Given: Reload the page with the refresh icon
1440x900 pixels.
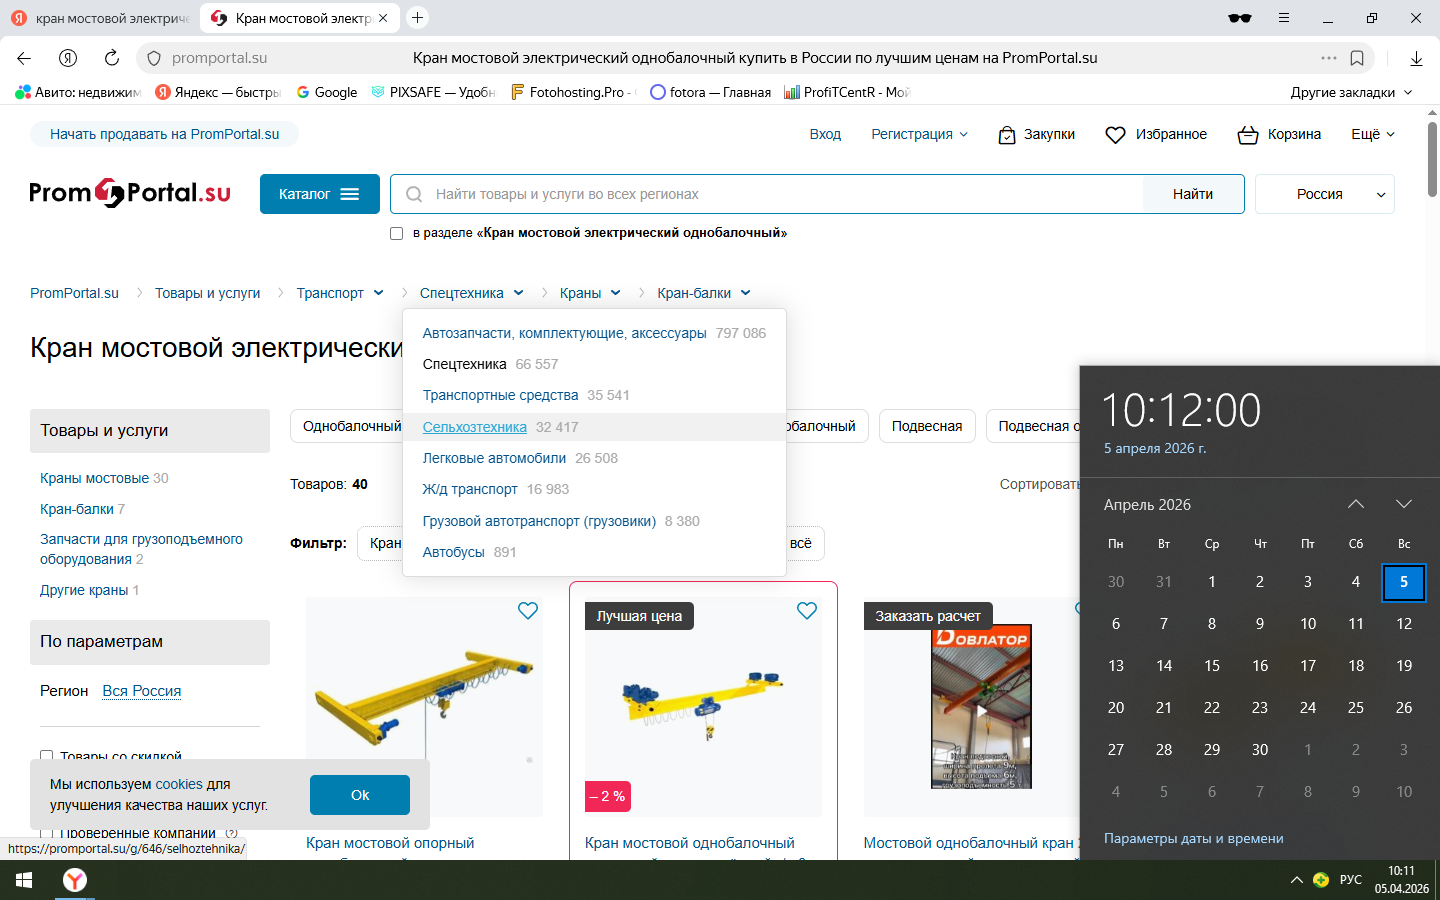Looking at the screenshot, I should pyautogui.click(x=112, y=58).
